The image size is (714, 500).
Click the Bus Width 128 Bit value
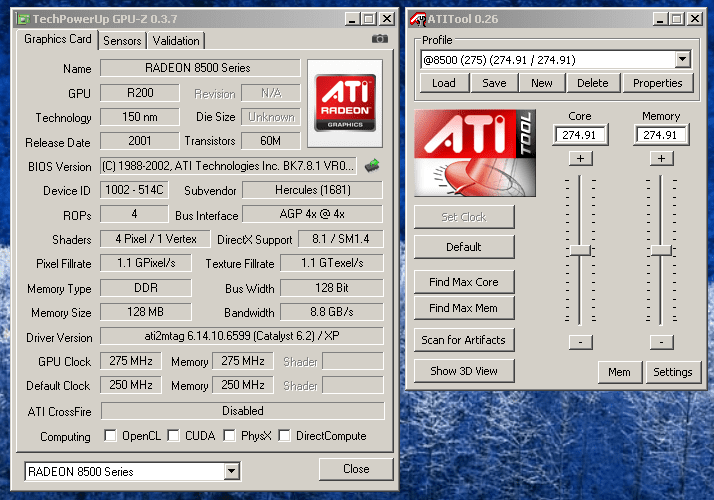click(x=332, y=288)
